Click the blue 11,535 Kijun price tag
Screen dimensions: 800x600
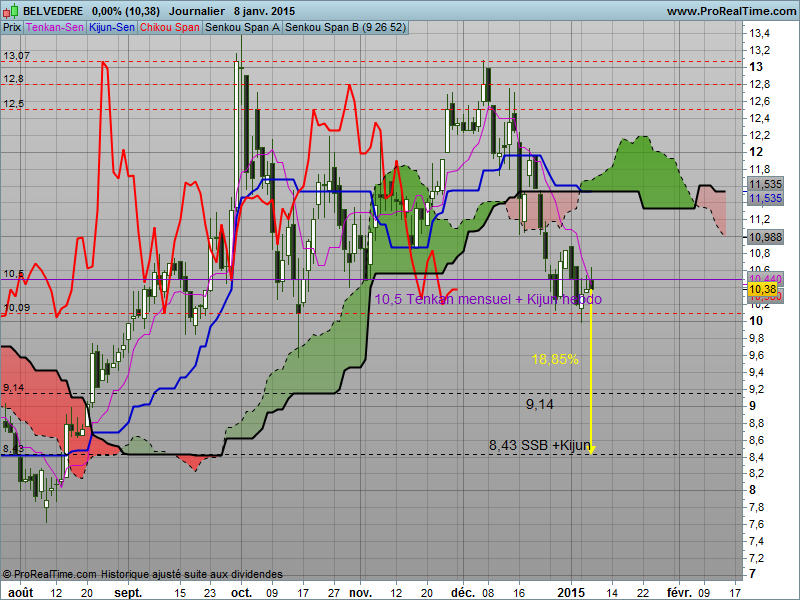coord(765,198)
